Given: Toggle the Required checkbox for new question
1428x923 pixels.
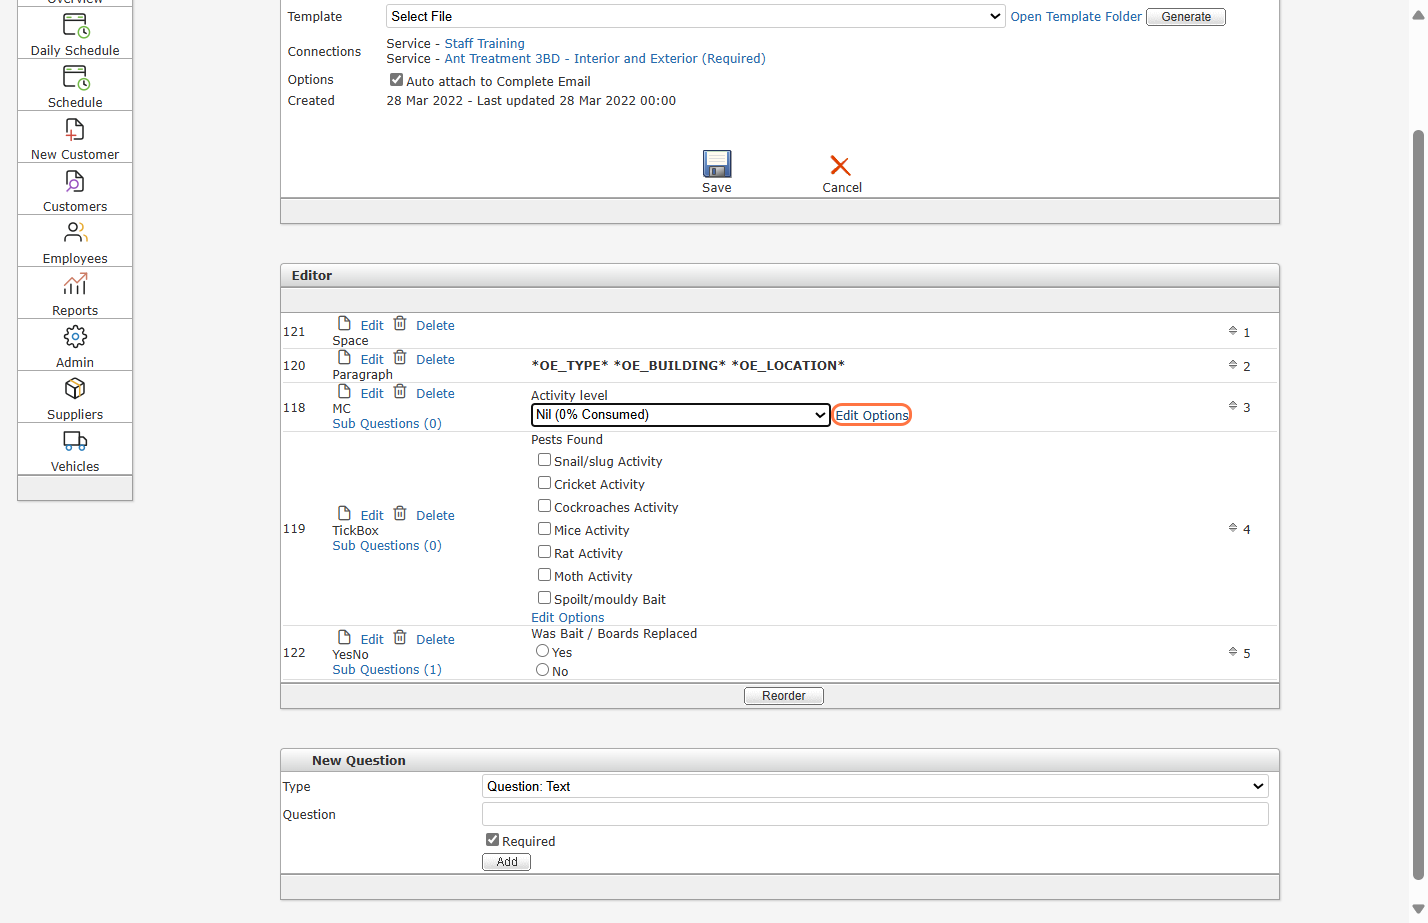Looking at the screenshot, I should pos(492,840).
